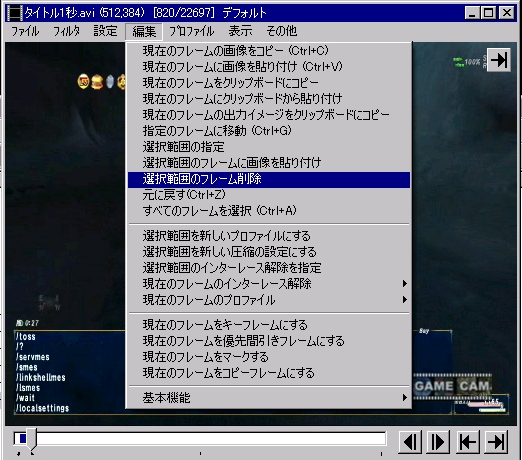The image size is (522, 460).
Task: Step back one frame with previous-frame button
Action: (x=410, y=442)
